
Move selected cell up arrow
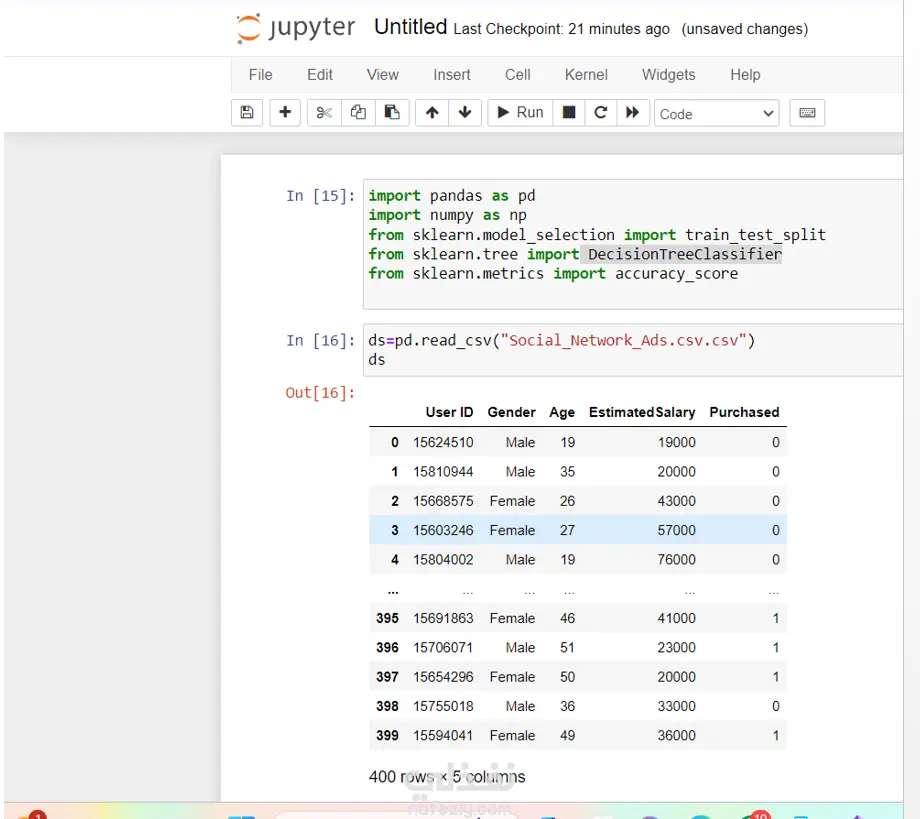[432, 113]
